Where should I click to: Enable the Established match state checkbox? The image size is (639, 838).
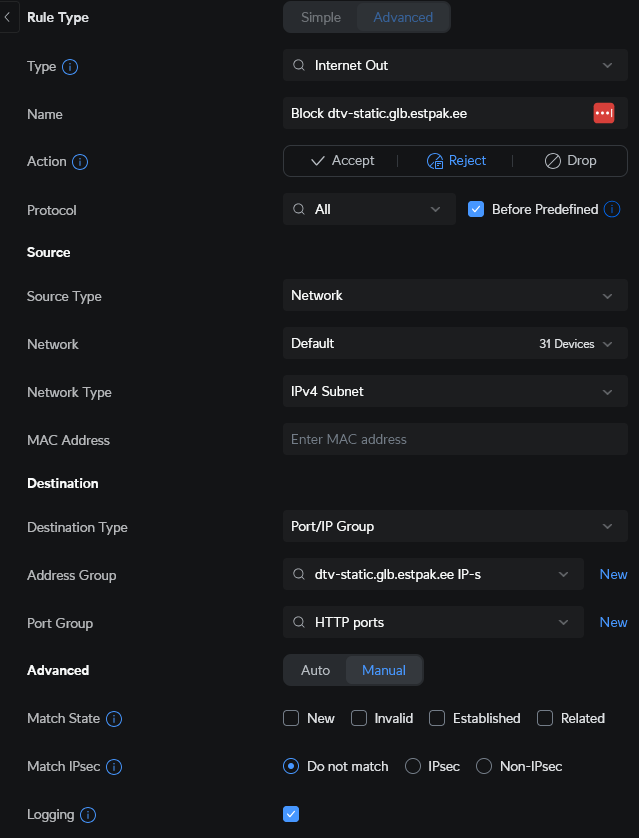tap(437, 718)
